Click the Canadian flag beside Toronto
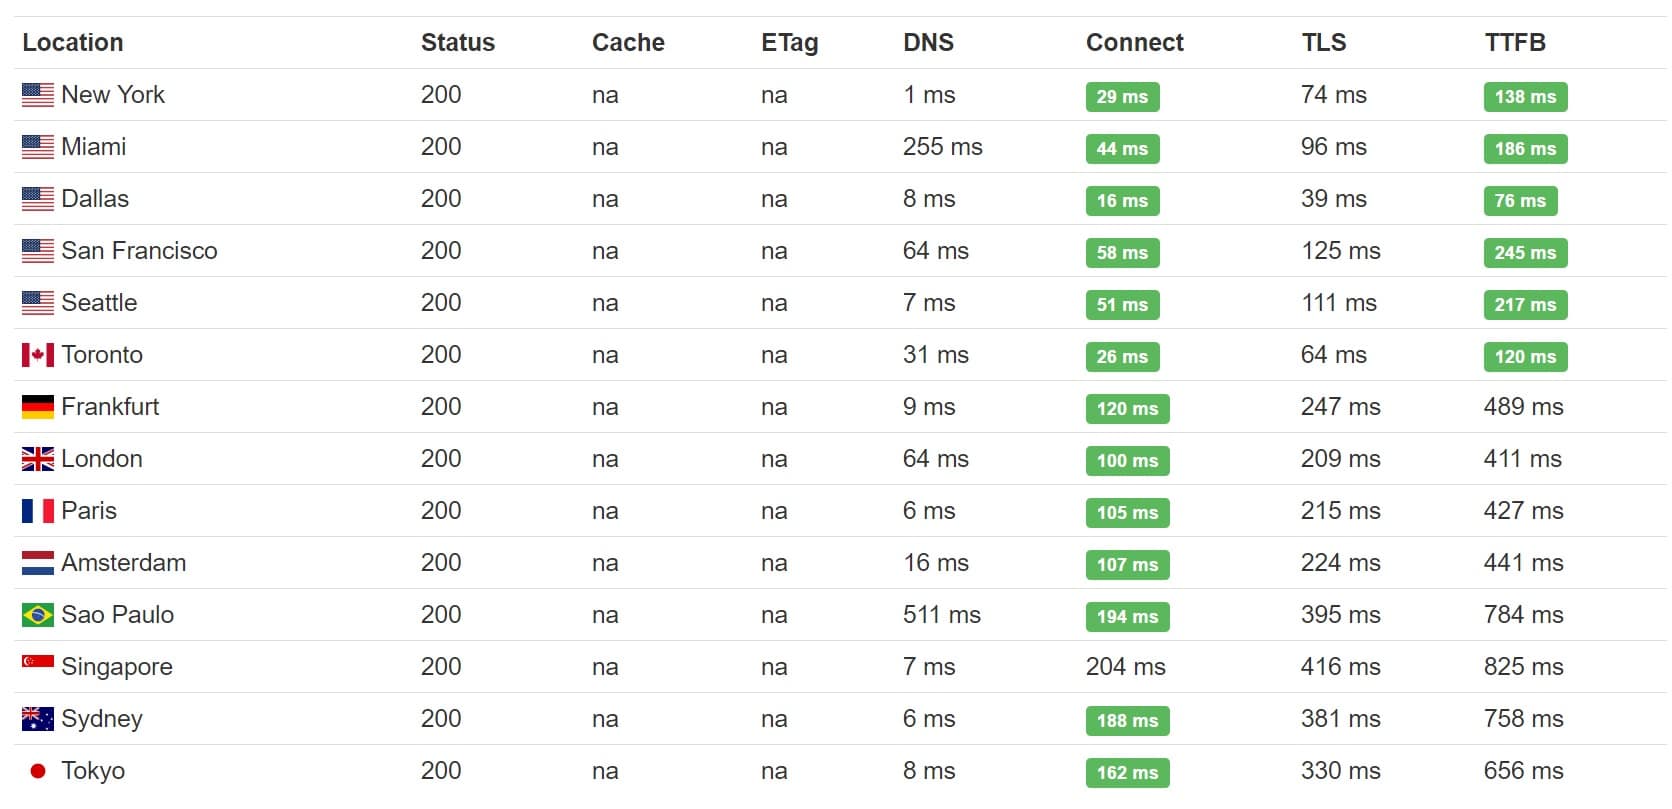 point(38,355)
